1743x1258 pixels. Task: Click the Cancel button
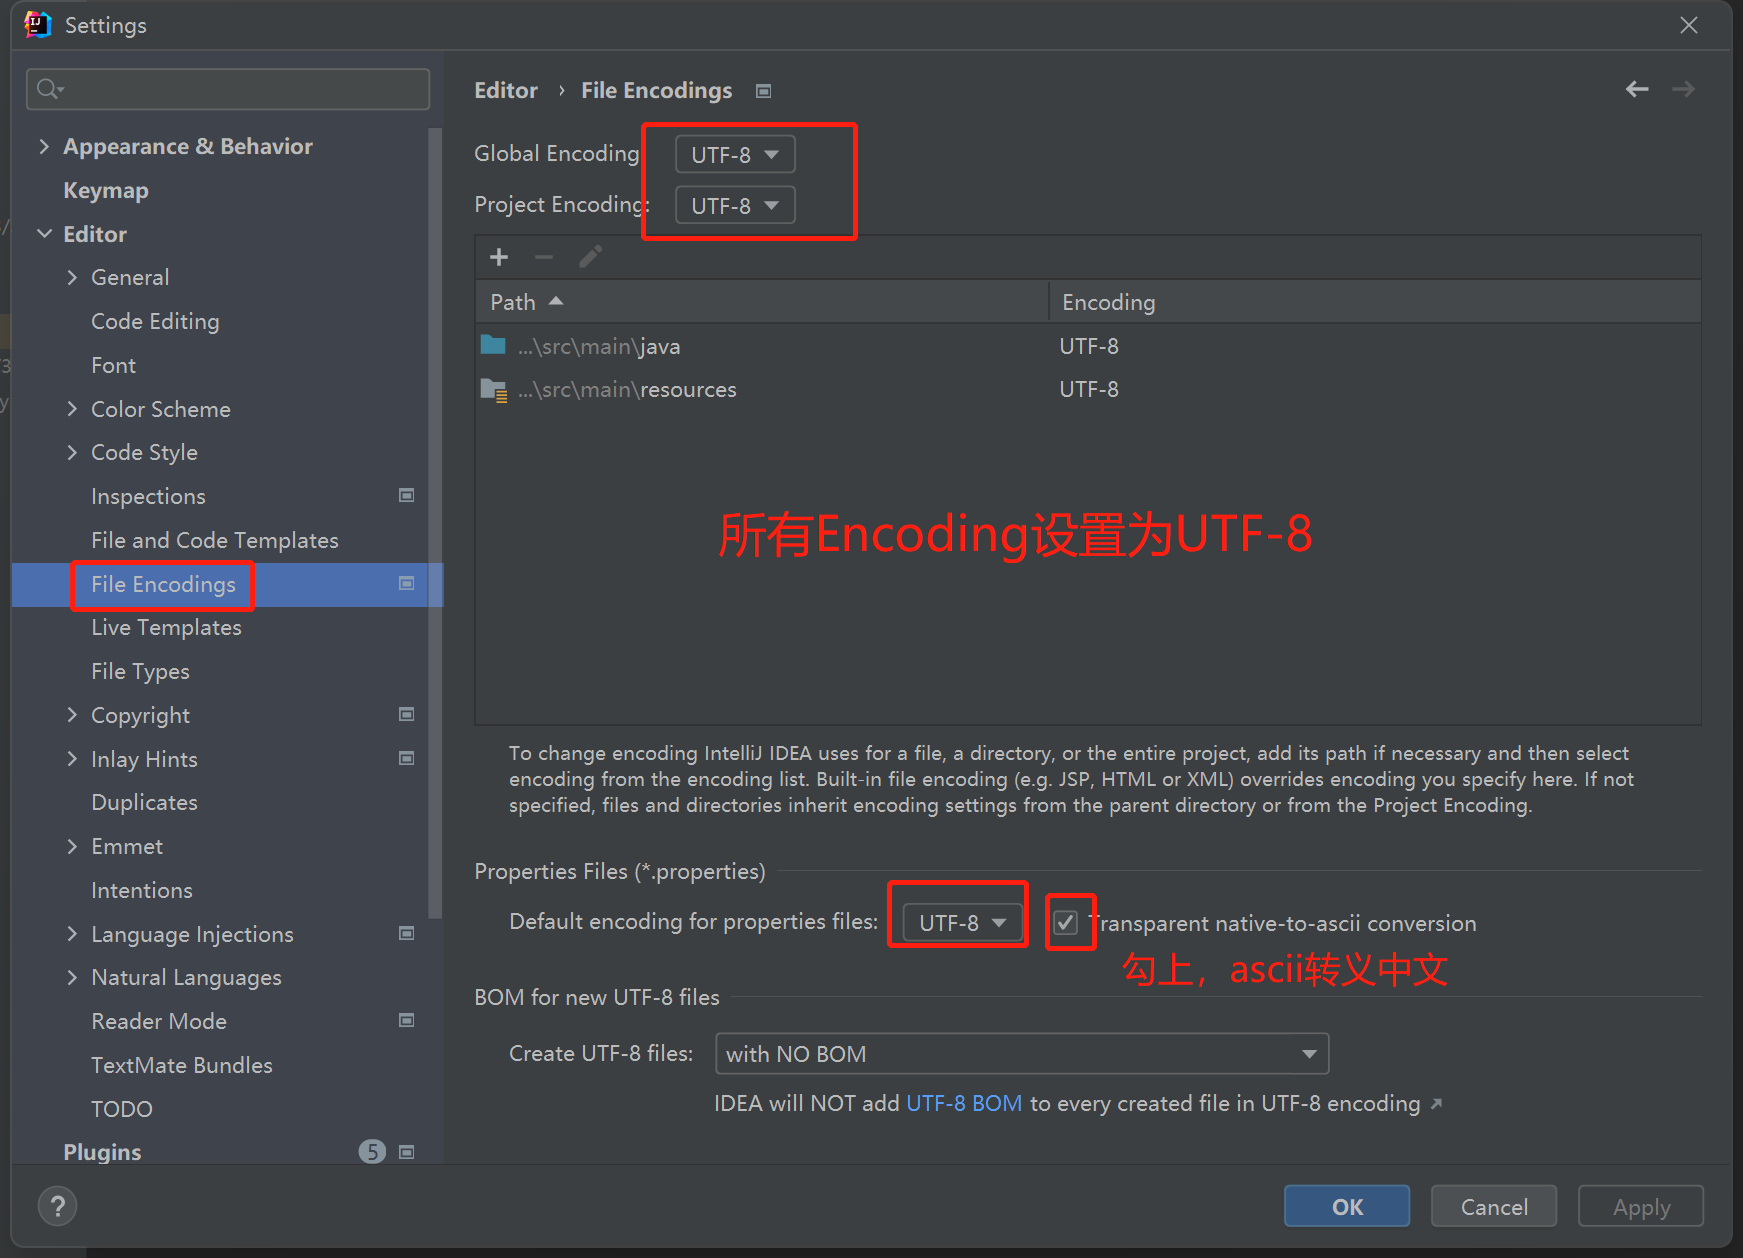click(x=1494, y=1206)
